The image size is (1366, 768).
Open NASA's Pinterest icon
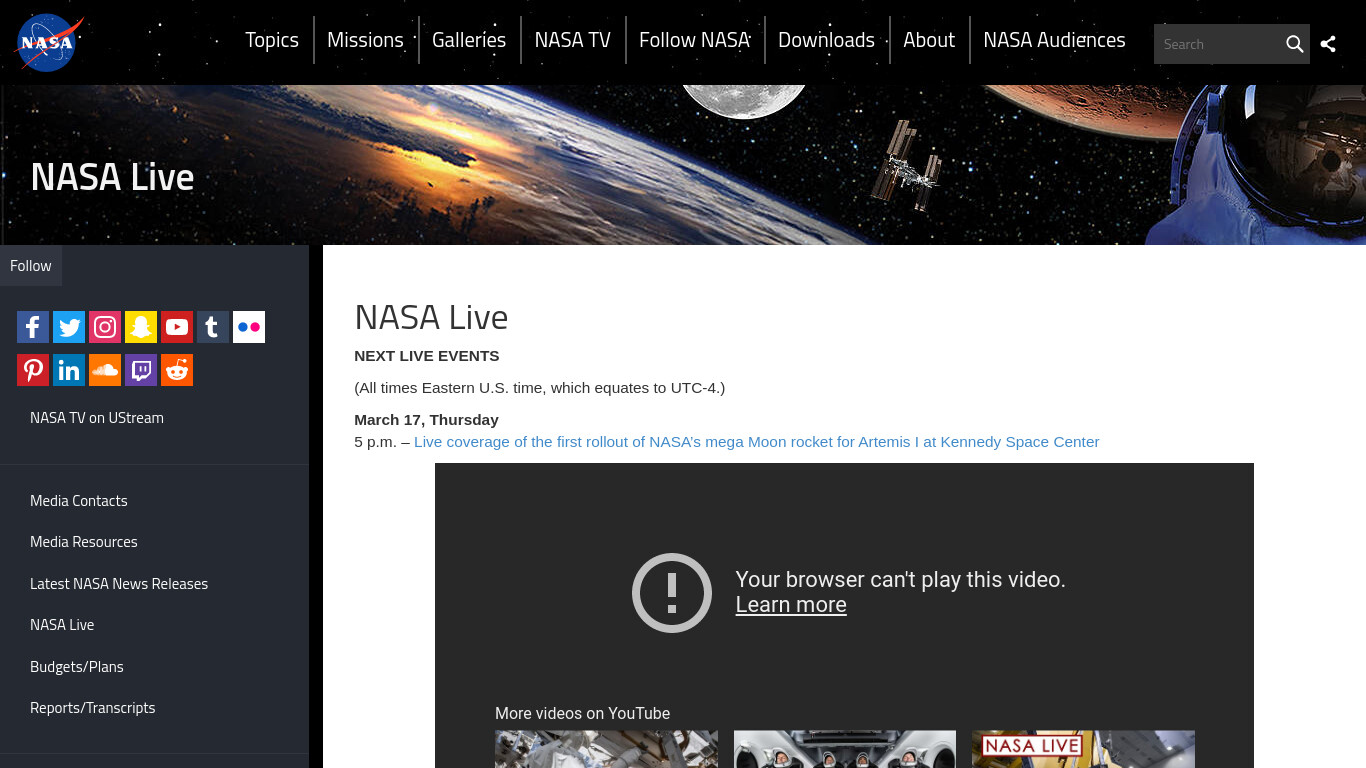click(x=33, y=370)
